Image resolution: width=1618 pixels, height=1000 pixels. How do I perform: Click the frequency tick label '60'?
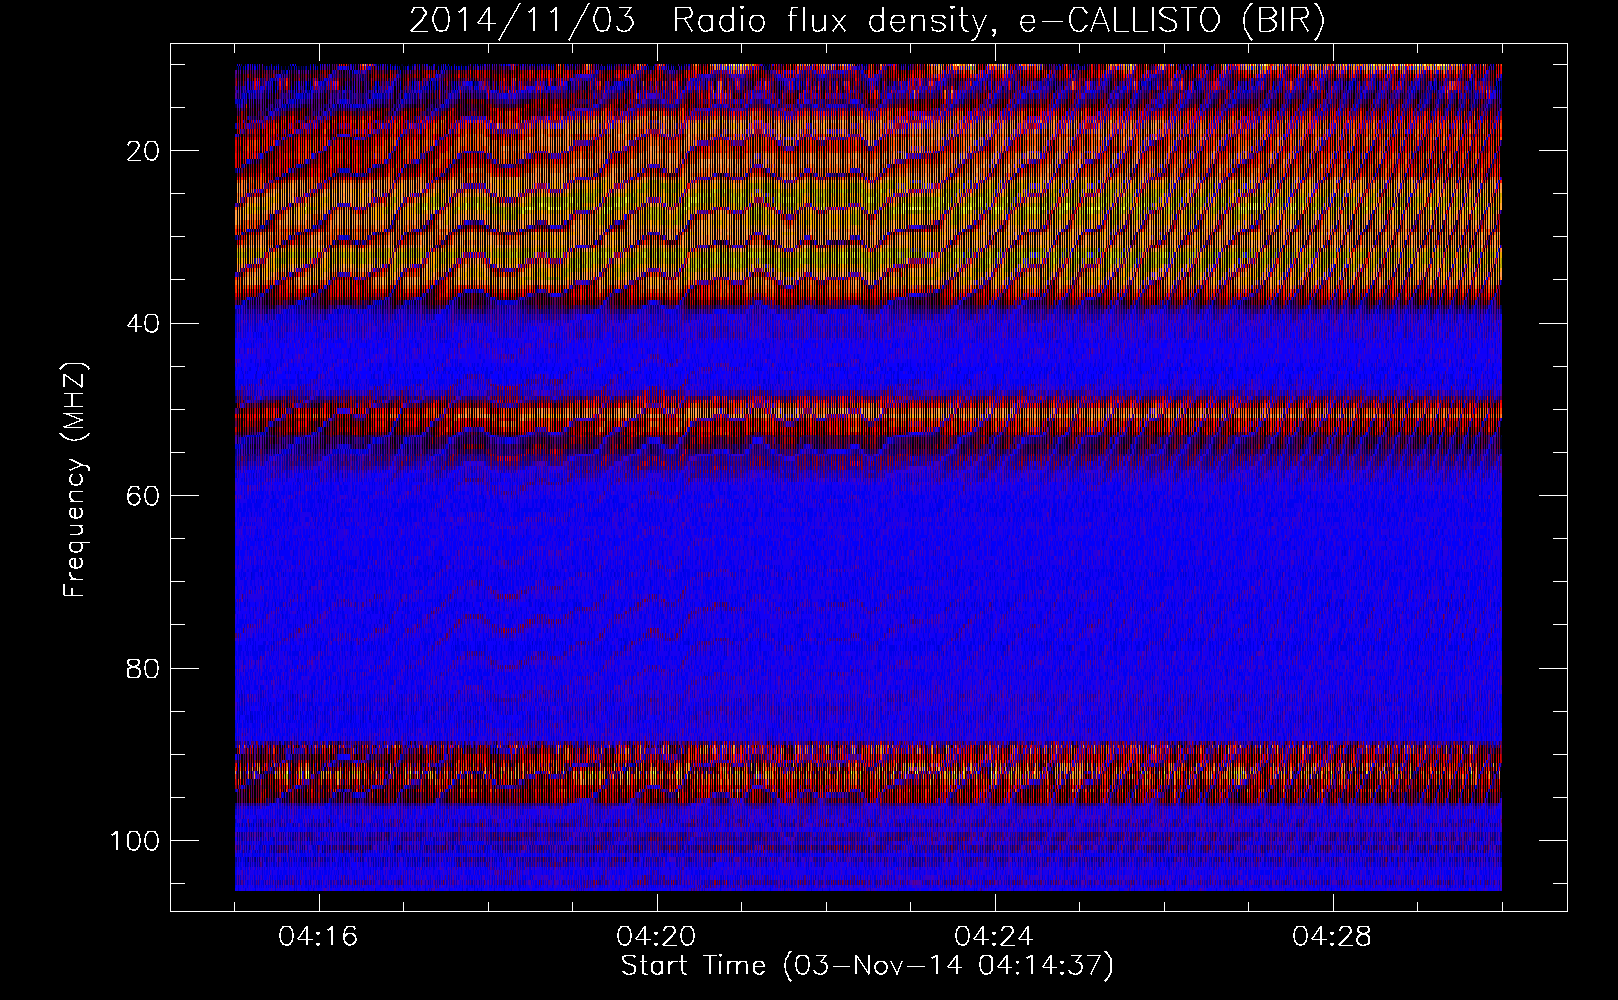(144, 495)
